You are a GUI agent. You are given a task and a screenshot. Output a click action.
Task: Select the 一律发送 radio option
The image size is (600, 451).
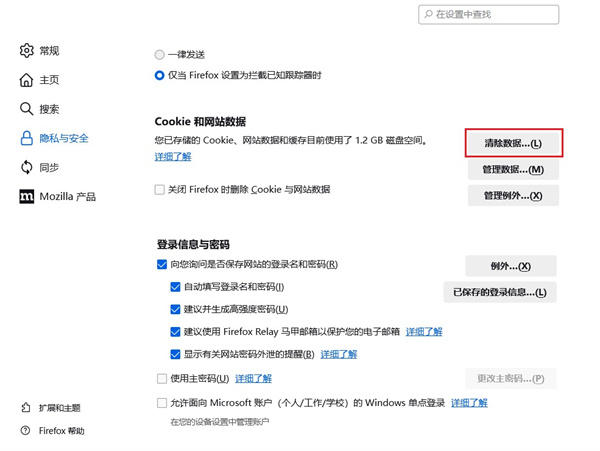coord(159,55)
